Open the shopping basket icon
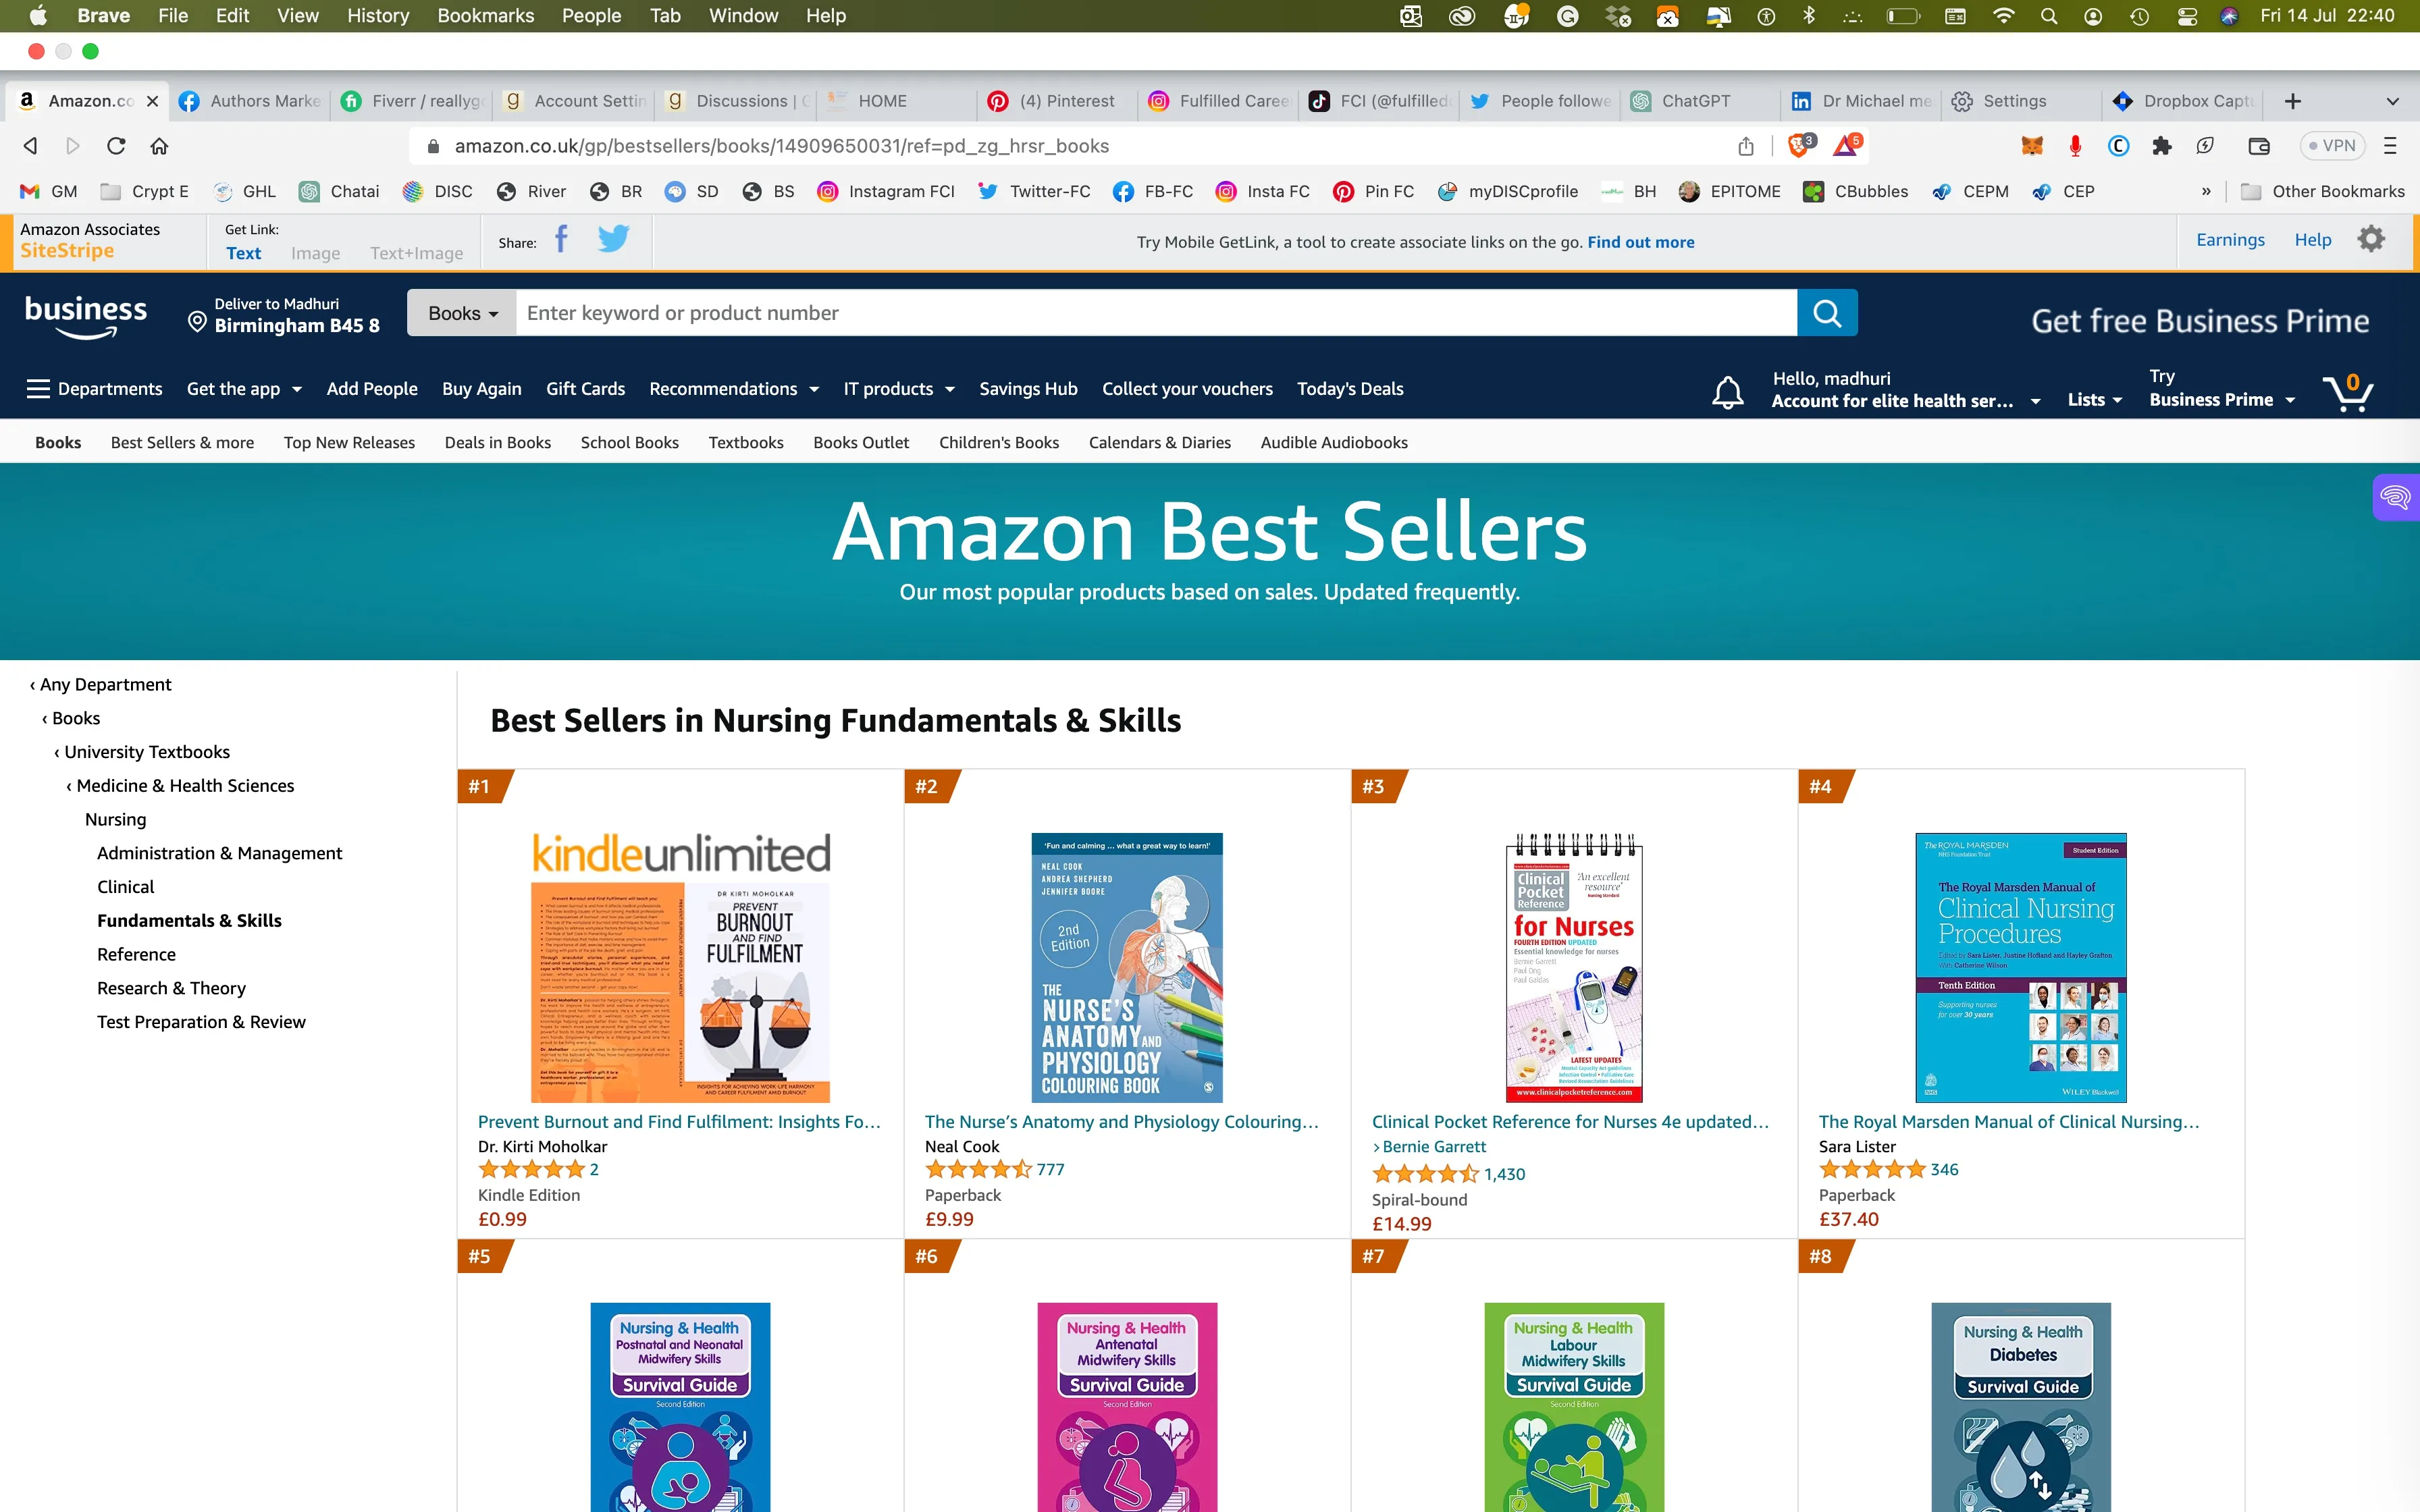The width and height of the screenshot is (2420, 1512). 2347,391
